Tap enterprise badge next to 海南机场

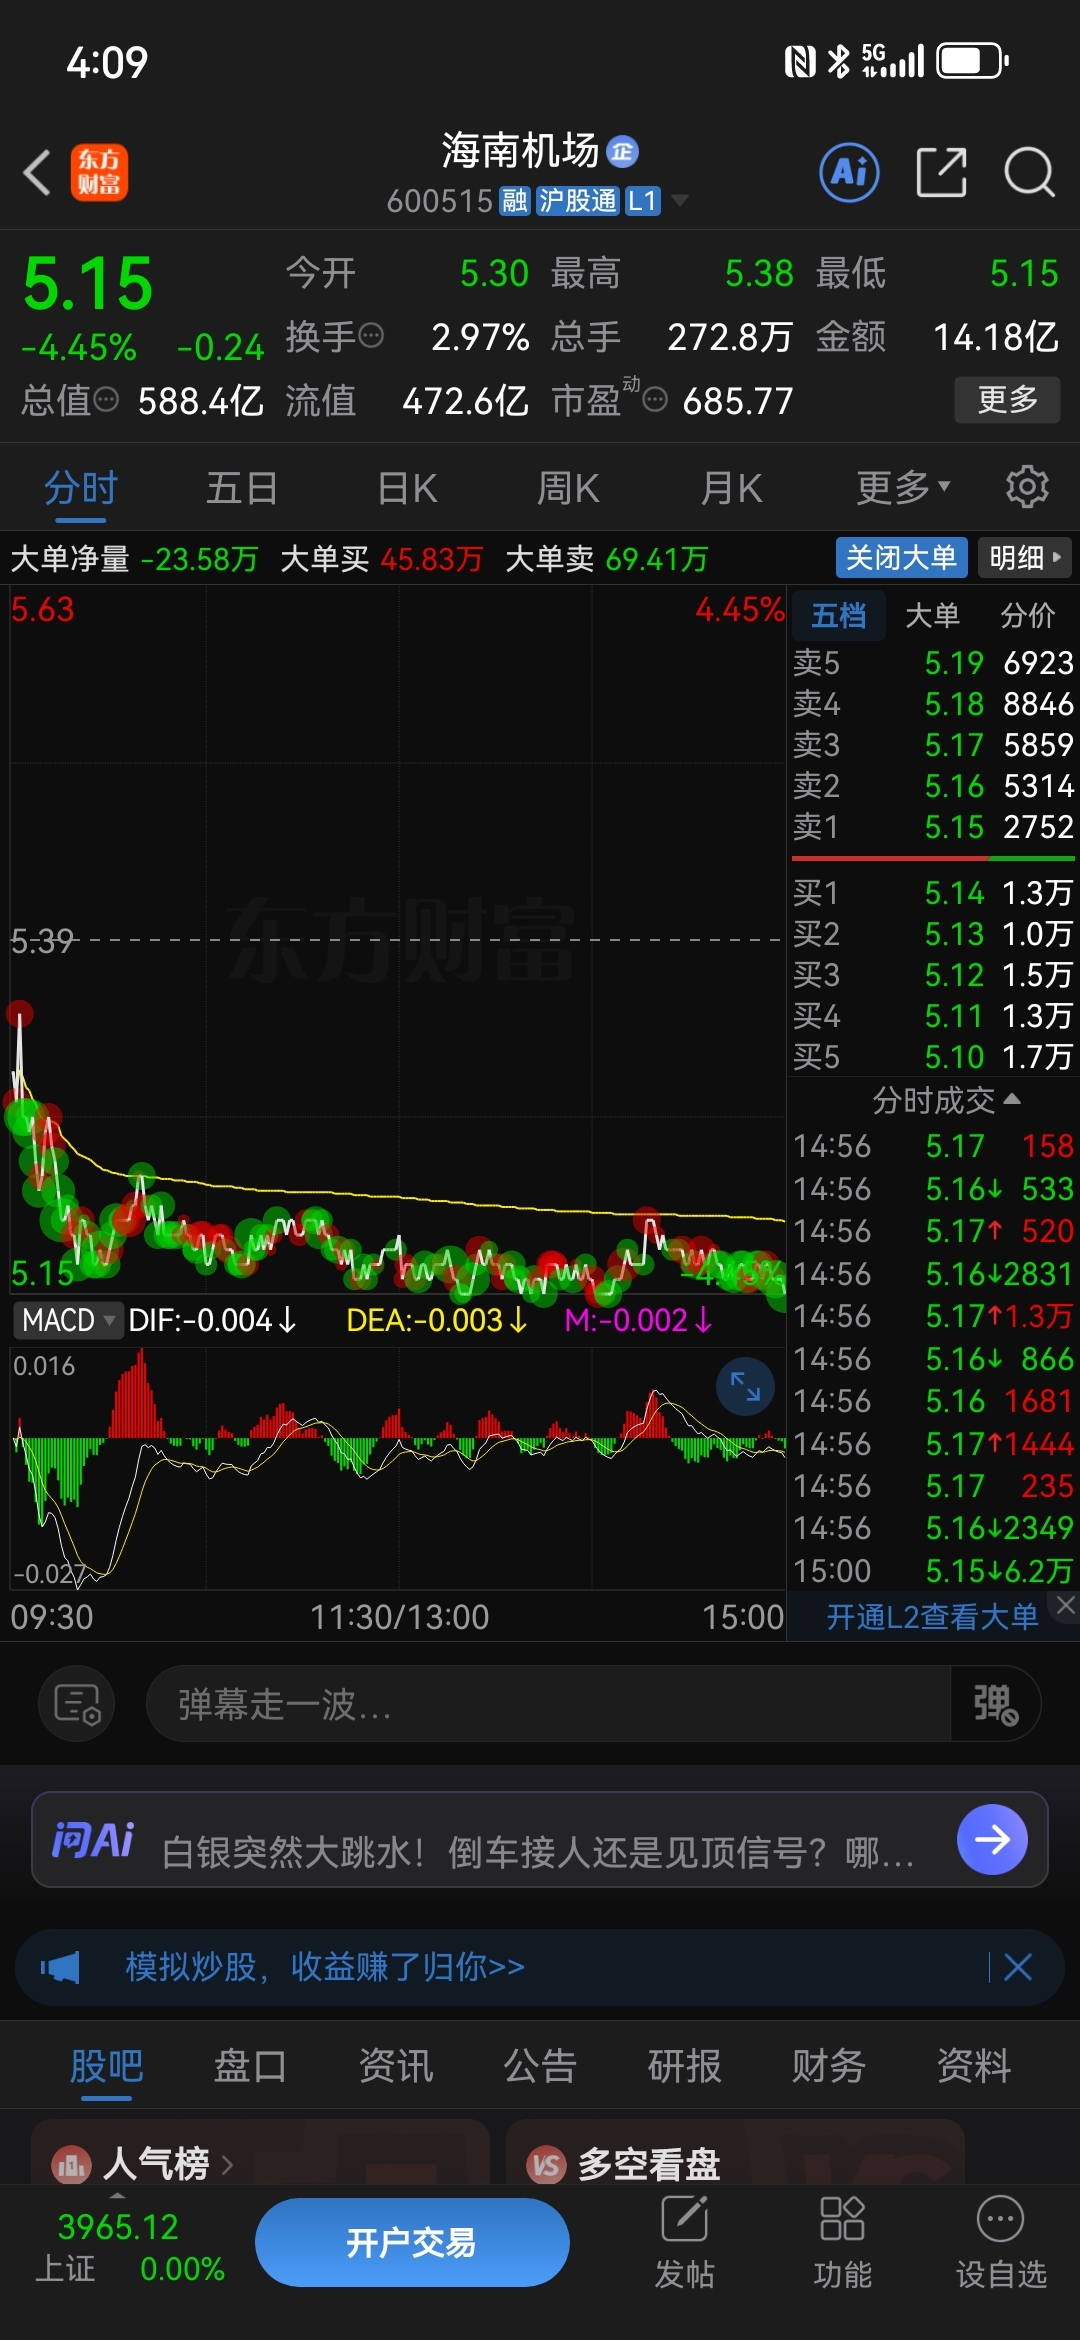(x=623, y=151)
